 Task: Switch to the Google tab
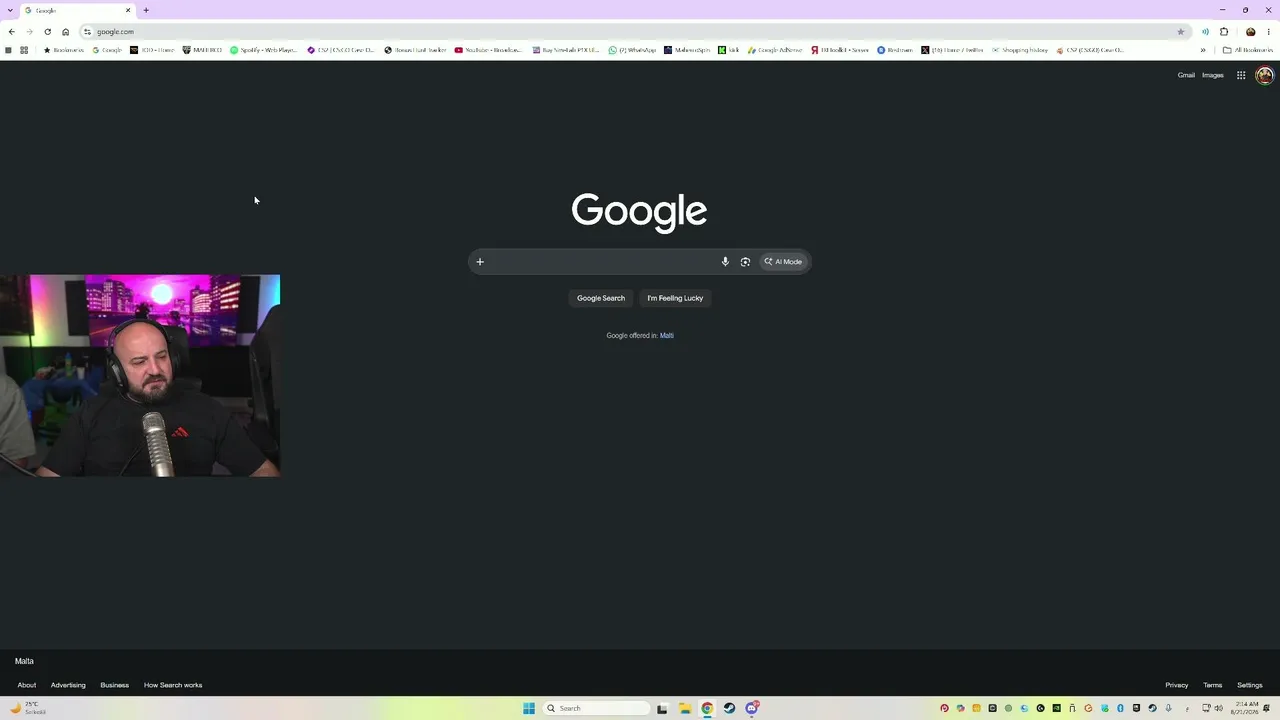77,10
